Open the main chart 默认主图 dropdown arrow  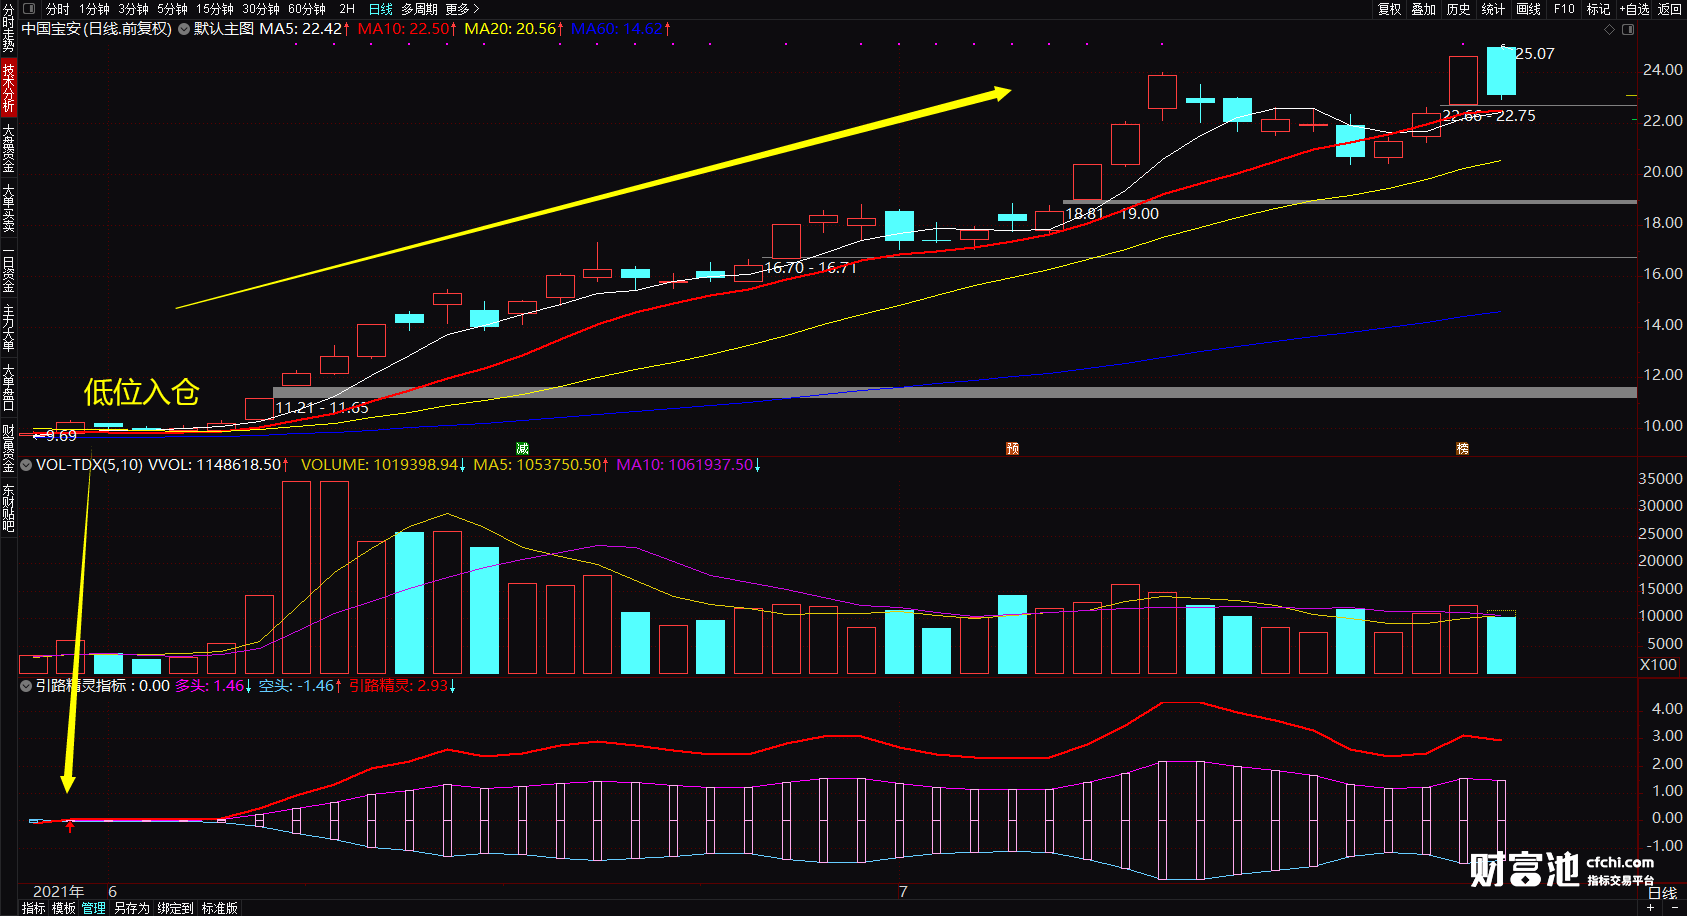click(x=184, y=29)
